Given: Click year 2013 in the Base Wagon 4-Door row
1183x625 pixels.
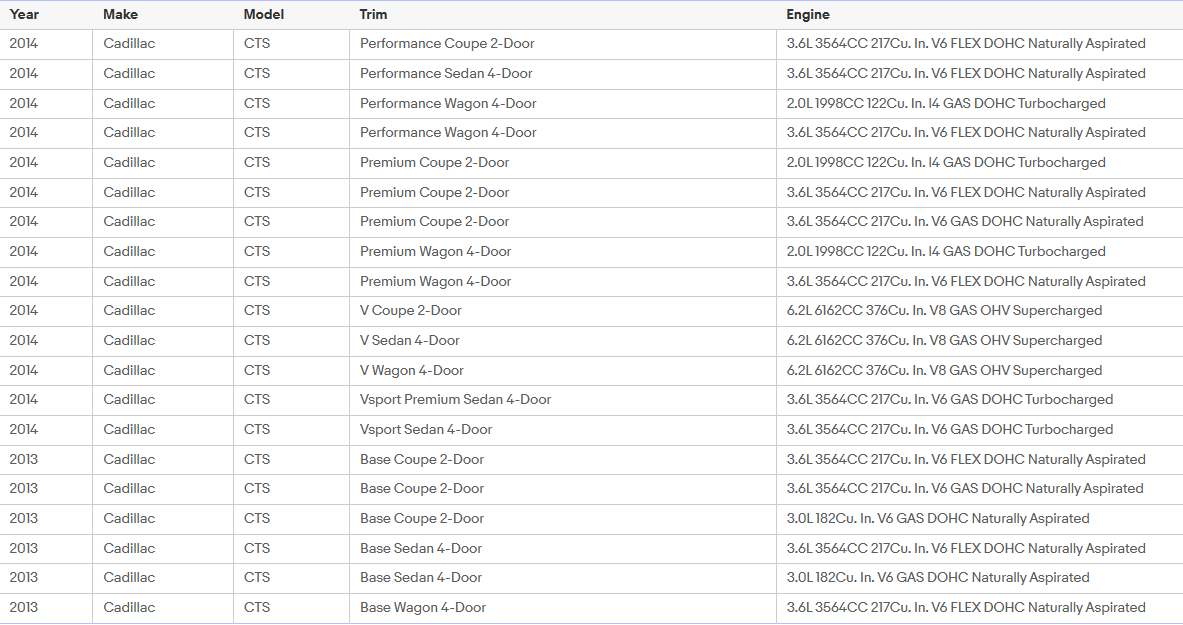Looking at the screenshot, I should 23,608.
